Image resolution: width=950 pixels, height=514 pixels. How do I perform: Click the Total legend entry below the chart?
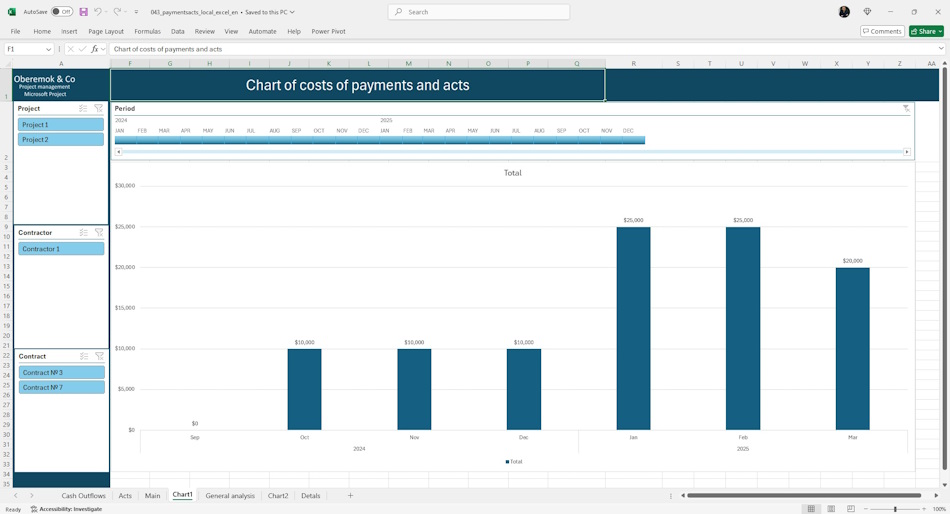tap(514, 462)
